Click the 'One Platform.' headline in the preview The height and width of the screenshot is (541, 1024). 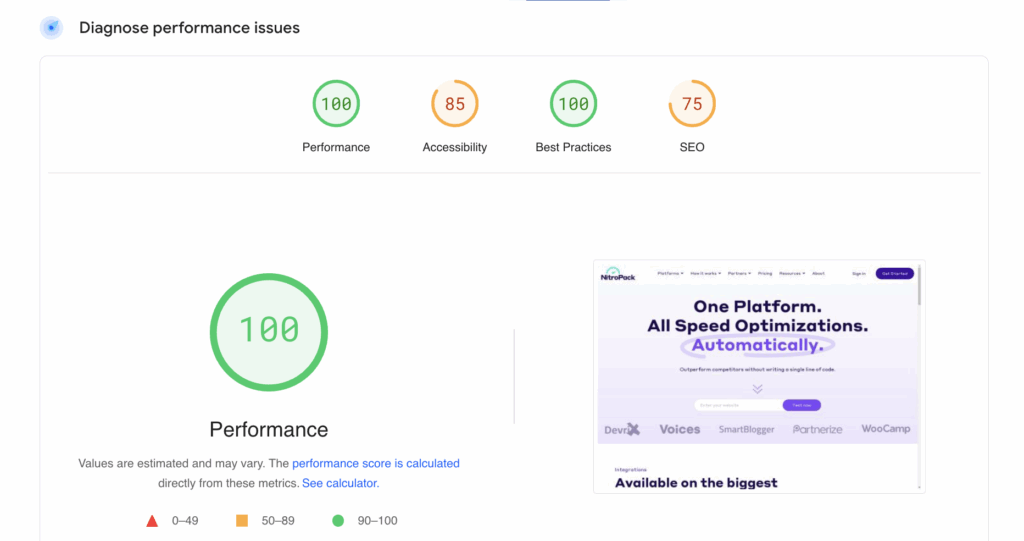758,306
